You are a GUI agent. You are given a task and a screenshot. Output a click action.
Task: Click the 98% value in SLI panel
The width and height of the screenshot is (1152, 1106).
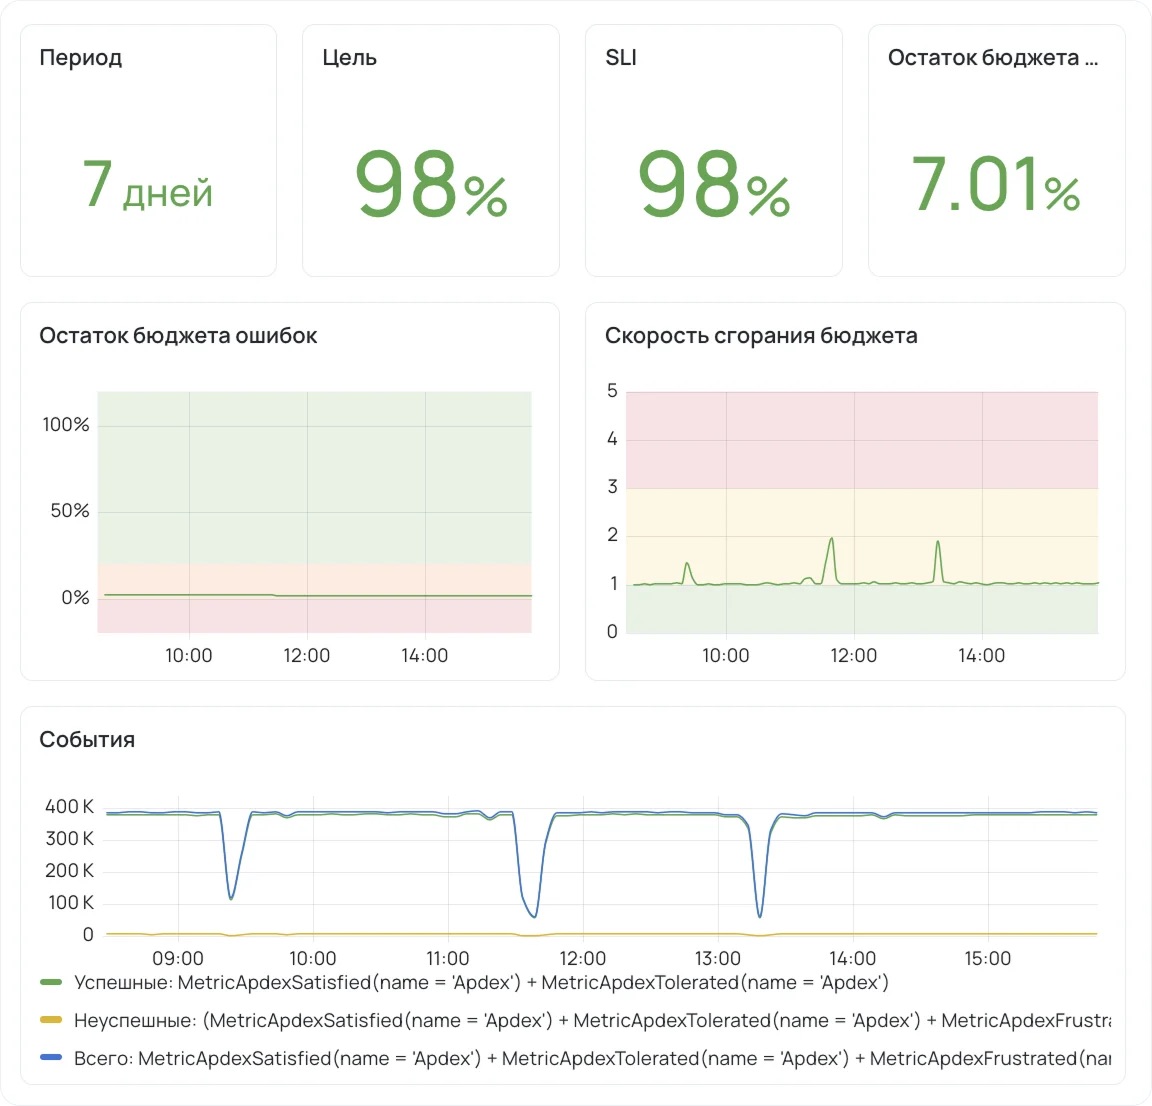tap(714, 185)
